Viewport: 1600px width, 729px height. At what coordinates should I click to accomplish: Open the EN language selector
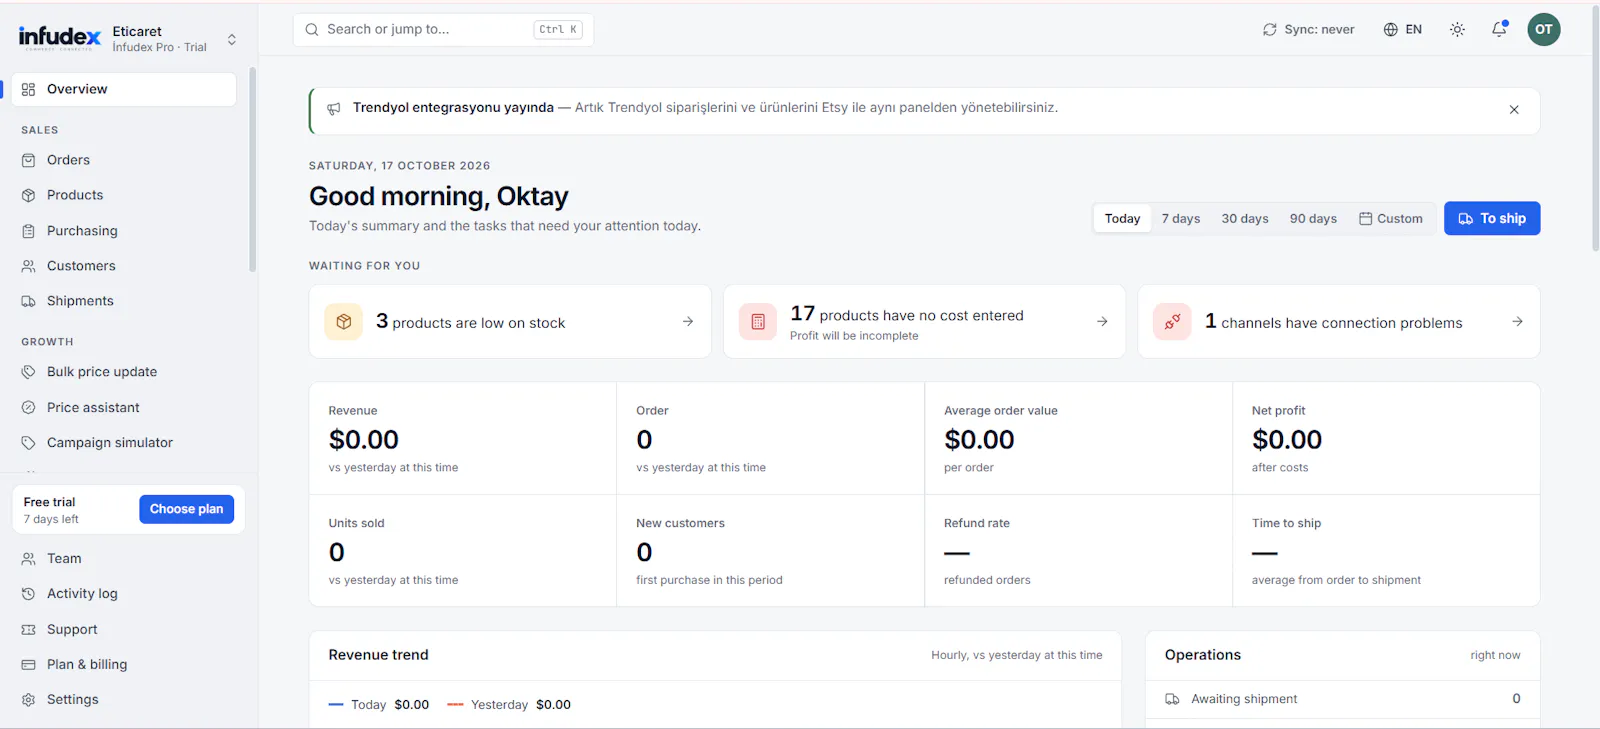point(1402,29)
